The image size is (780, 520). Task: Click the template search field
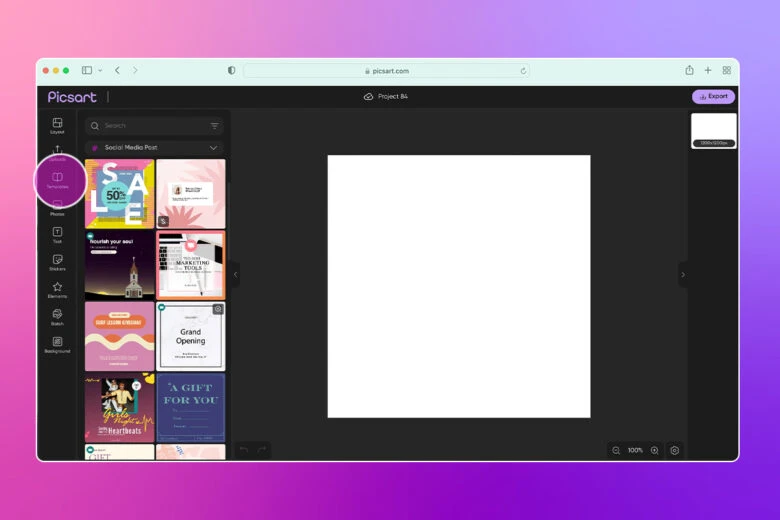150,126
